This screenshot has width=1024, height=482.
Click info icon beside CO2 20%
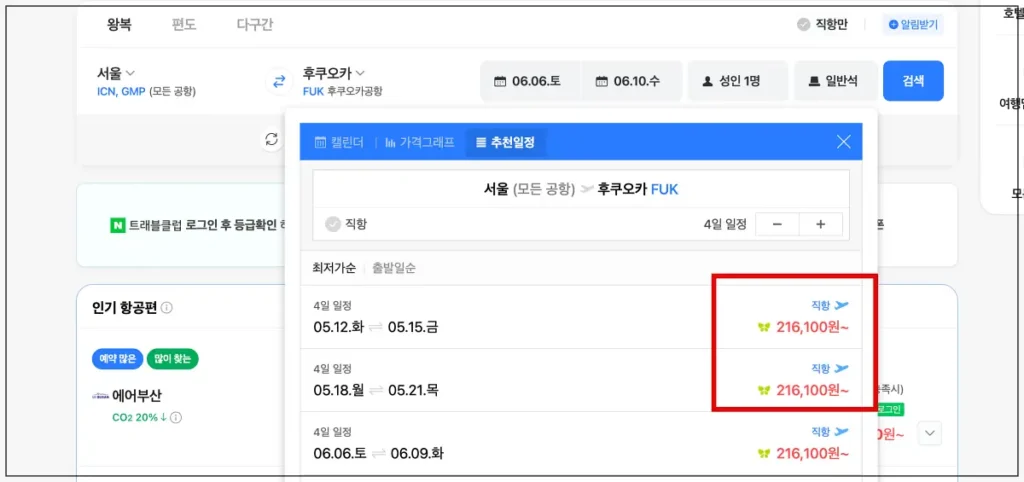[176, 417]
